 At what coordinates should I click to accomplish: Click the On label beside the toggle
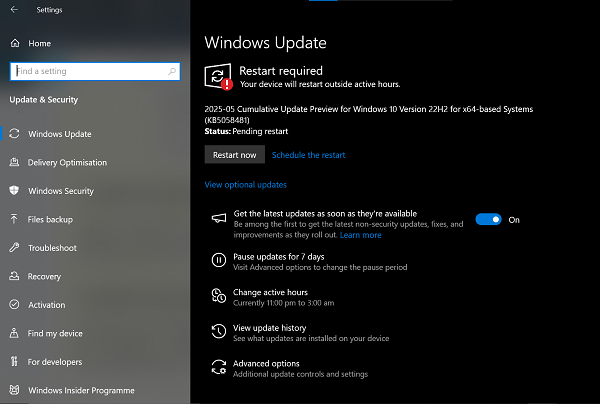[514, 220]
